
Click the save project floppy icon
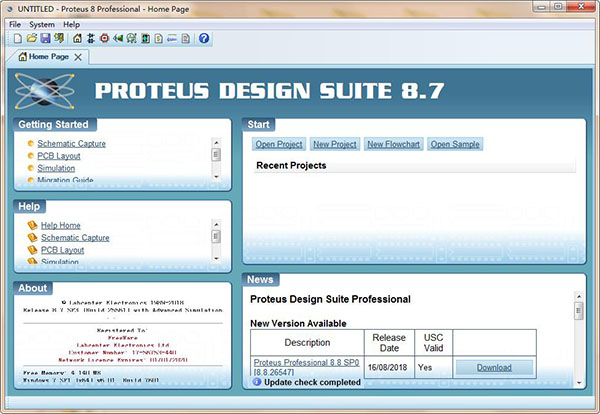(46, 38)
